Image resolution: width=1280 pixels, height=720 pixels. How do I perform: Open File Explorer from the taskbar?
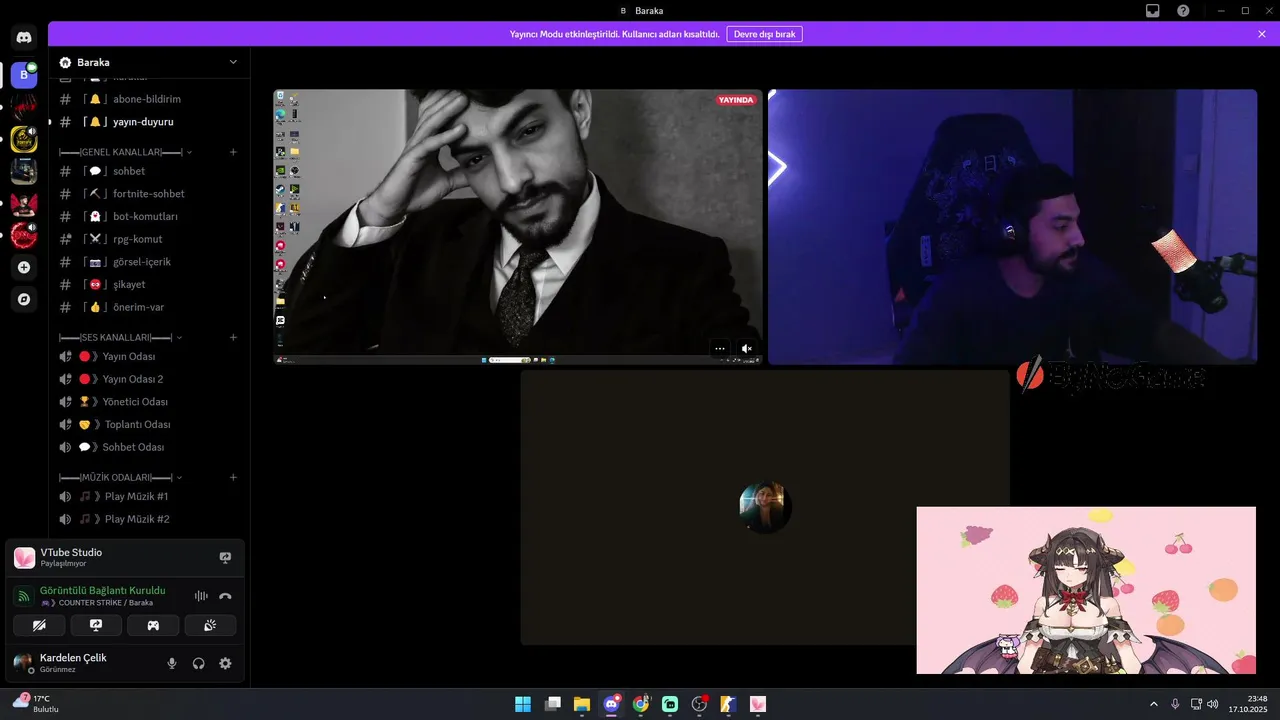[x=581, y=704]
